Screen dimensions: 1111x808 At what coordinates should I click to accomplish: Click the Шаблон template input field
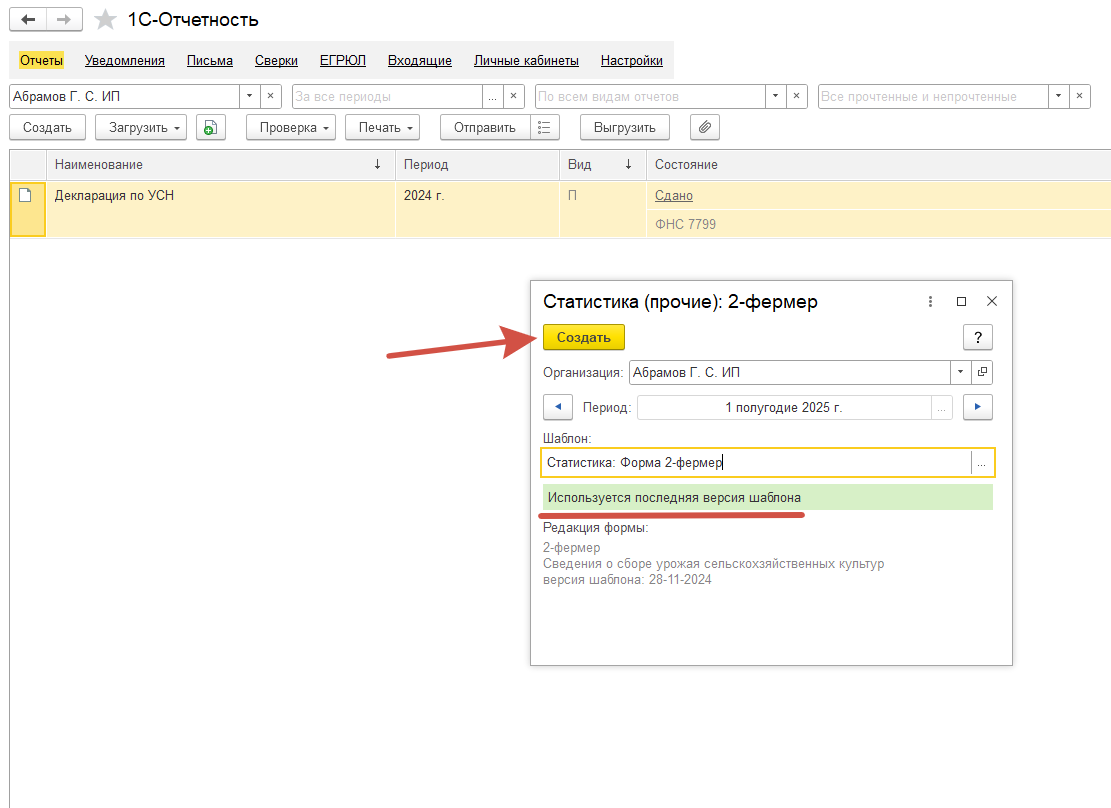tap(756, 463)
